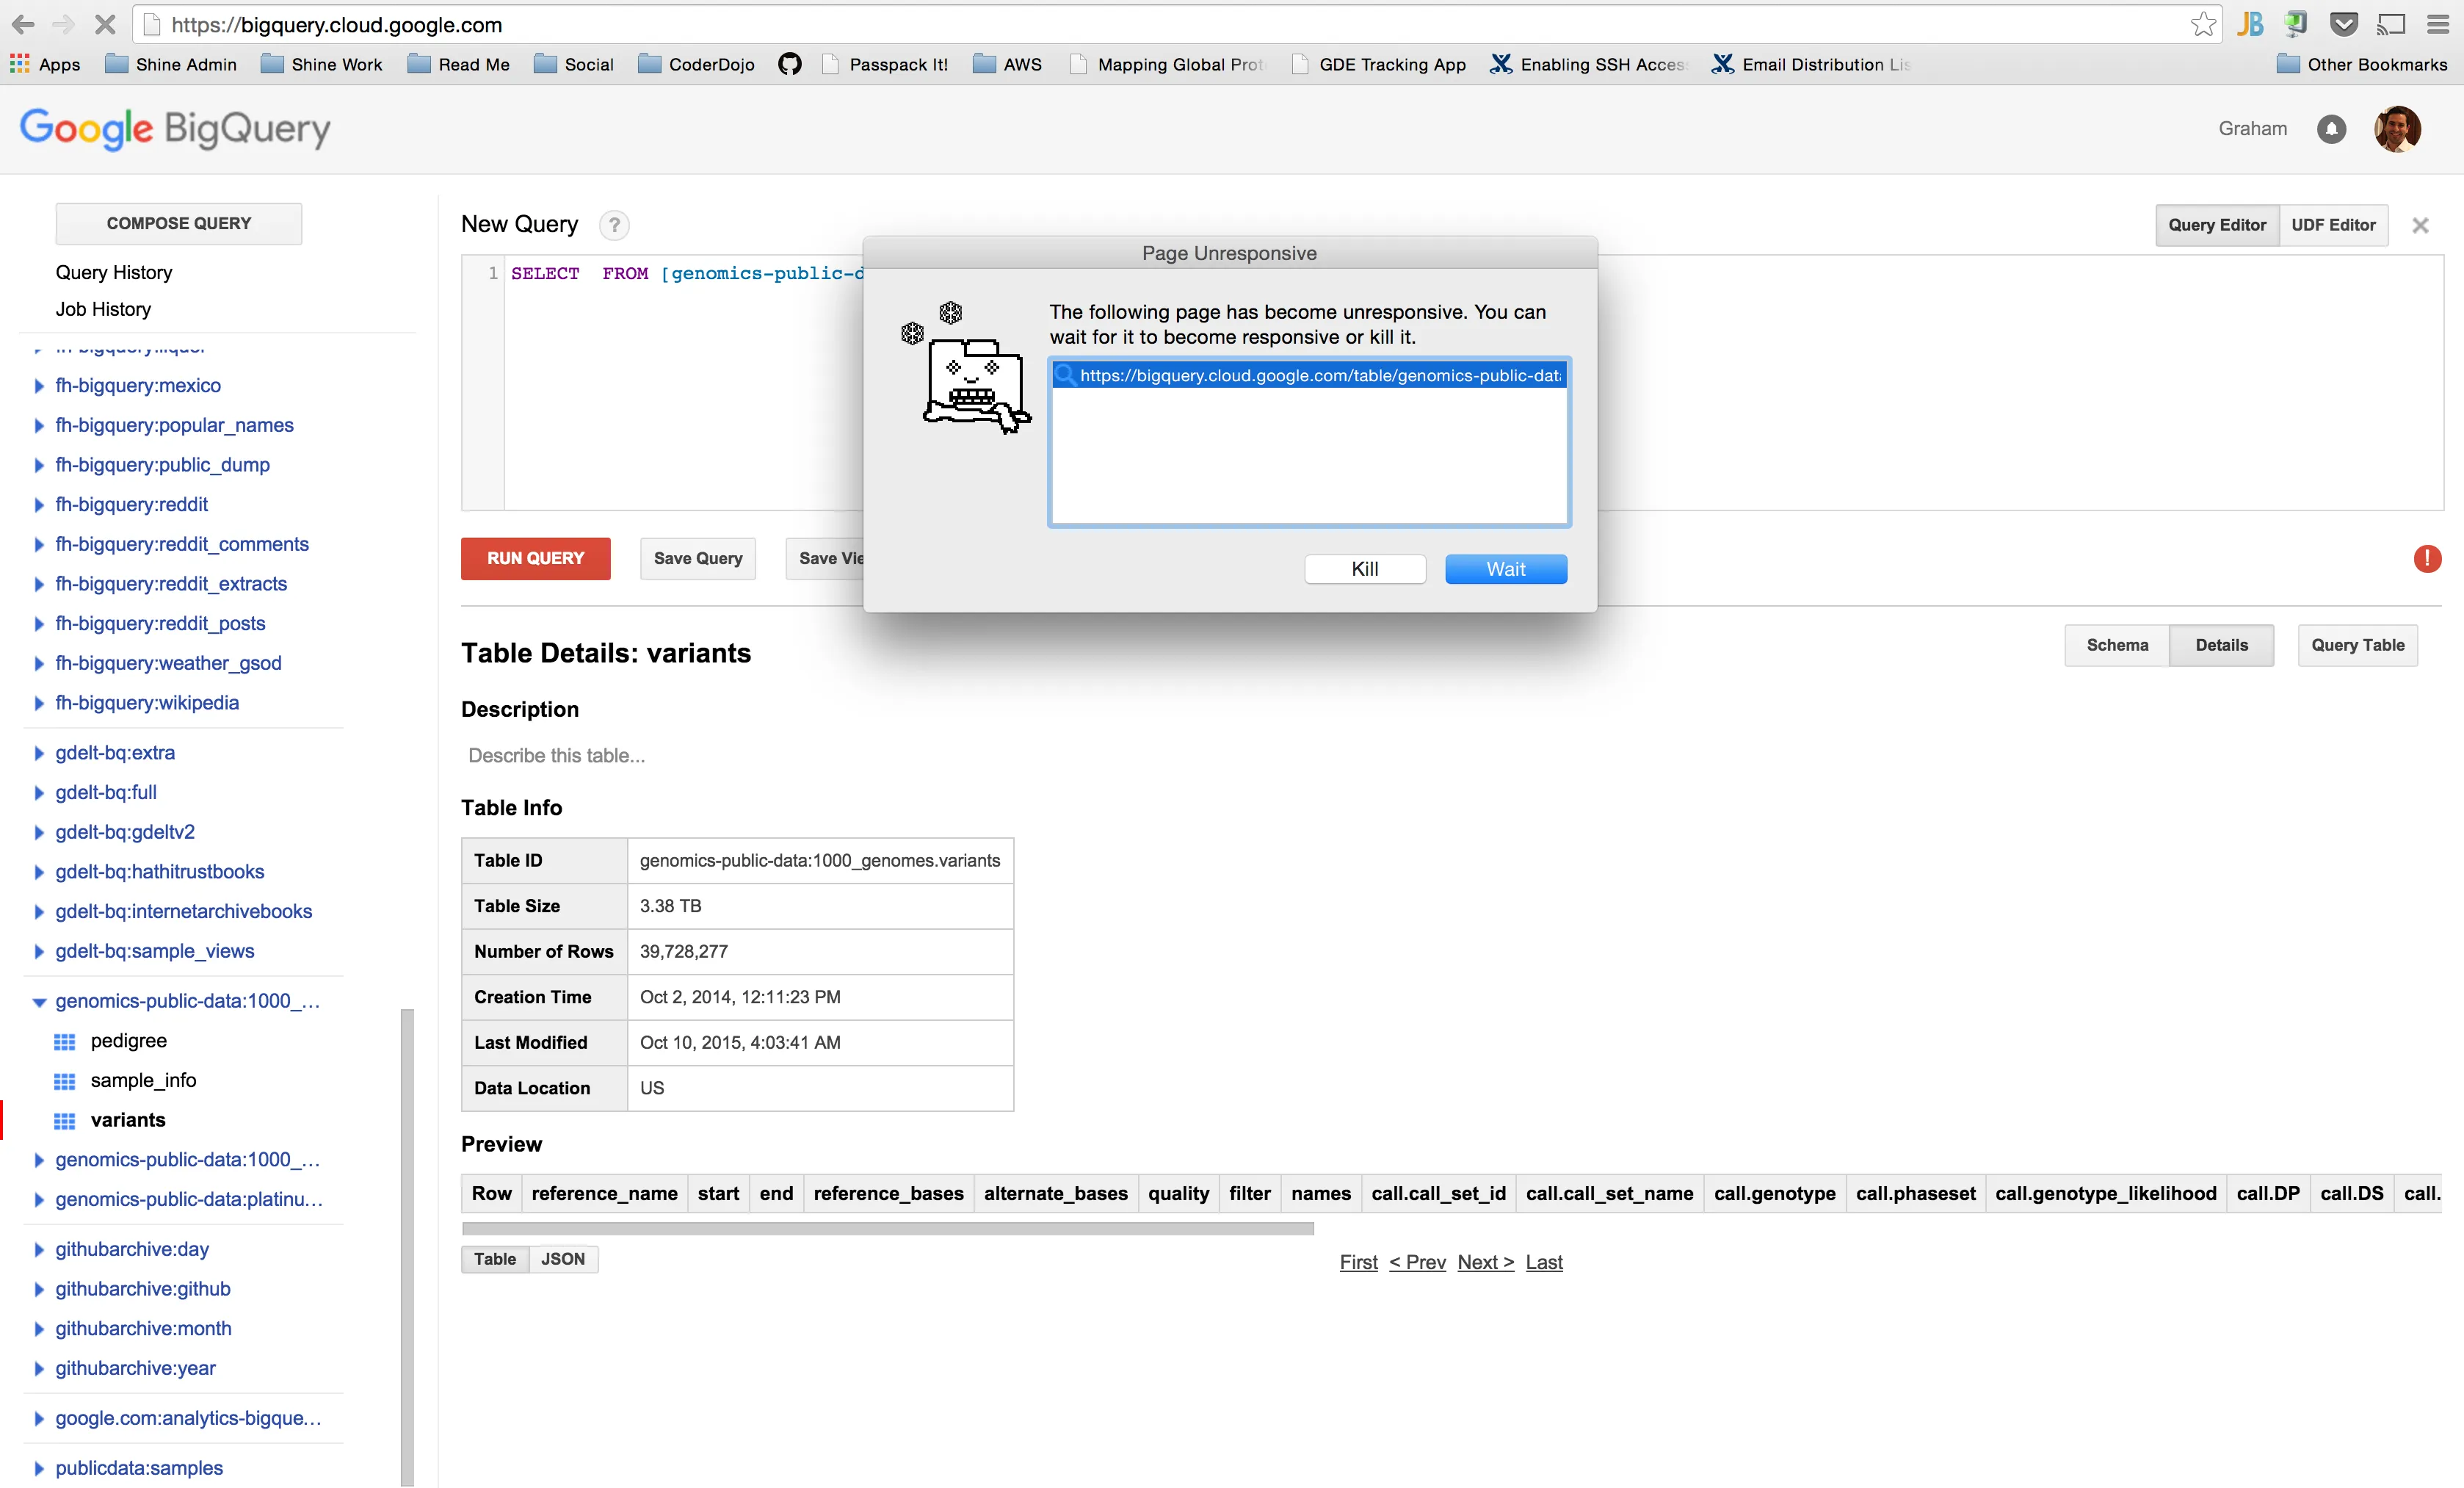Switch preview to JSON view

pos(562,1259)
